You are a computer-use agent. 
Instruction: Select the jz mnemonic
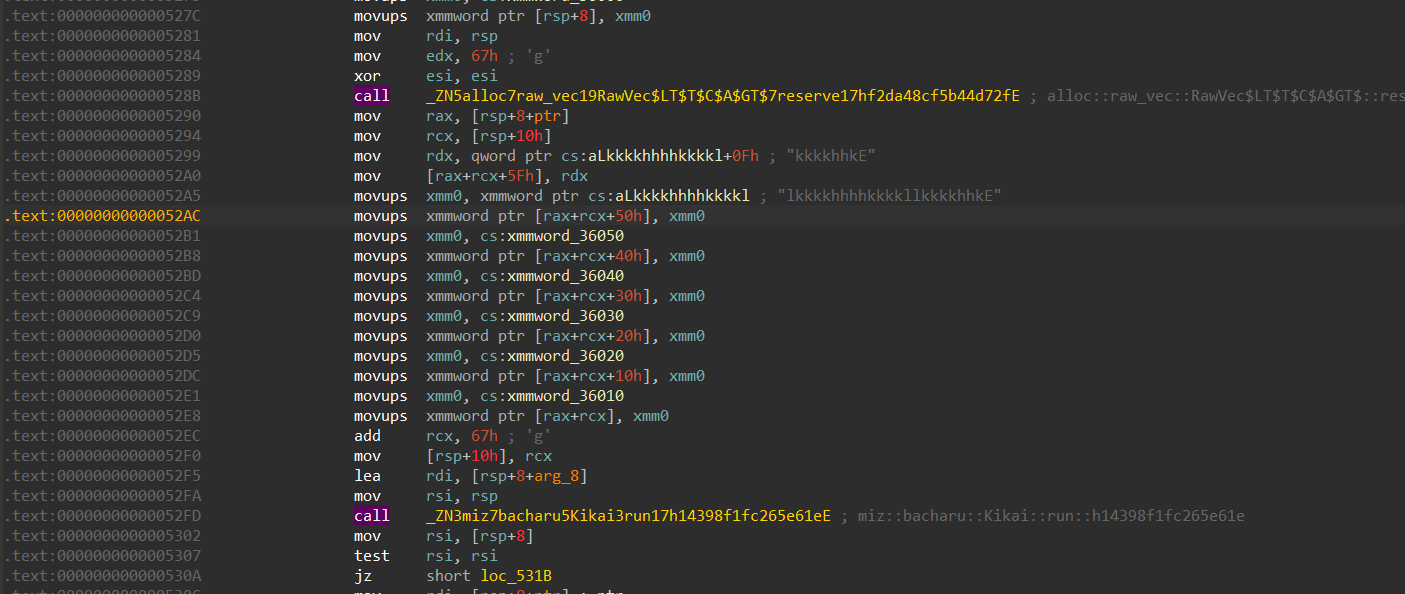362,576
